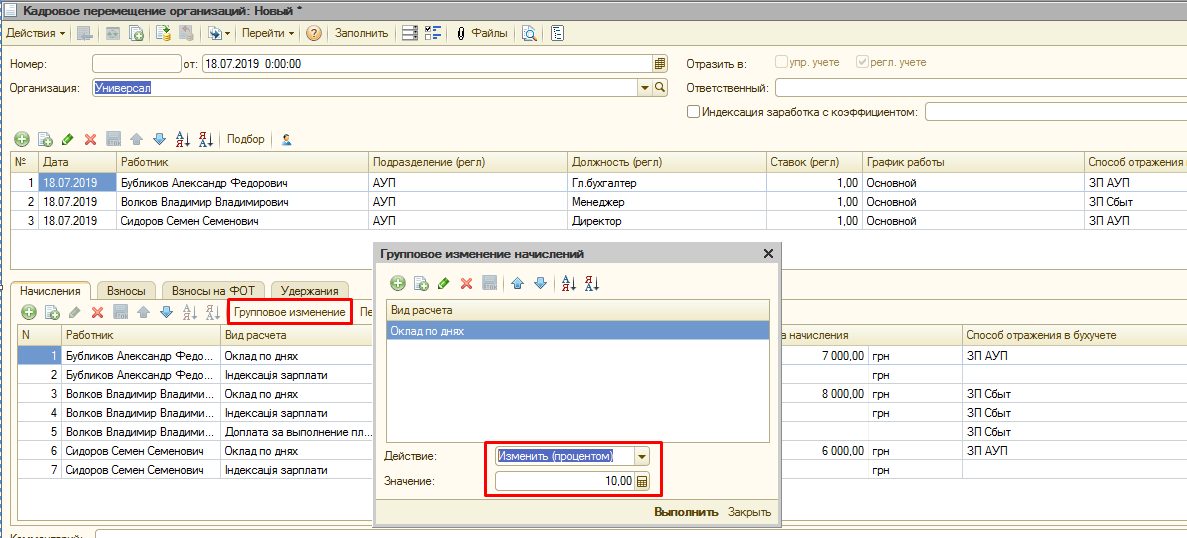Screen dimensions: 1187x538
Task: Open the Удержания tab
Action: pyautogui.click(x=309, y=290)
